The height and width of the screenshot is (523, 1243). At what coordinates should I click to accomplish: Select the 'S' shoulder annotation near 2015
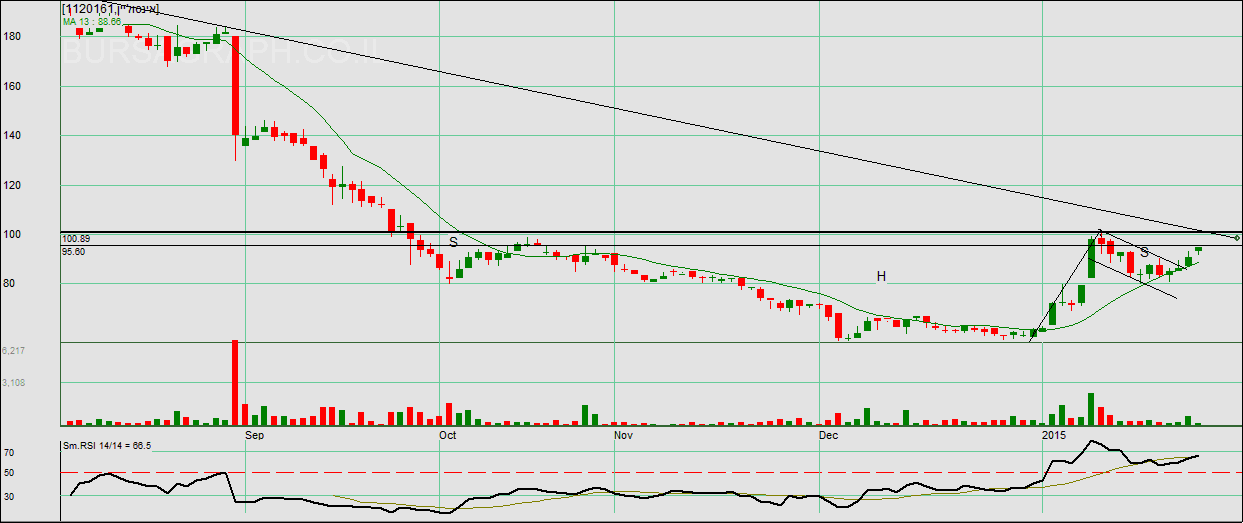tap(1145, 253)
